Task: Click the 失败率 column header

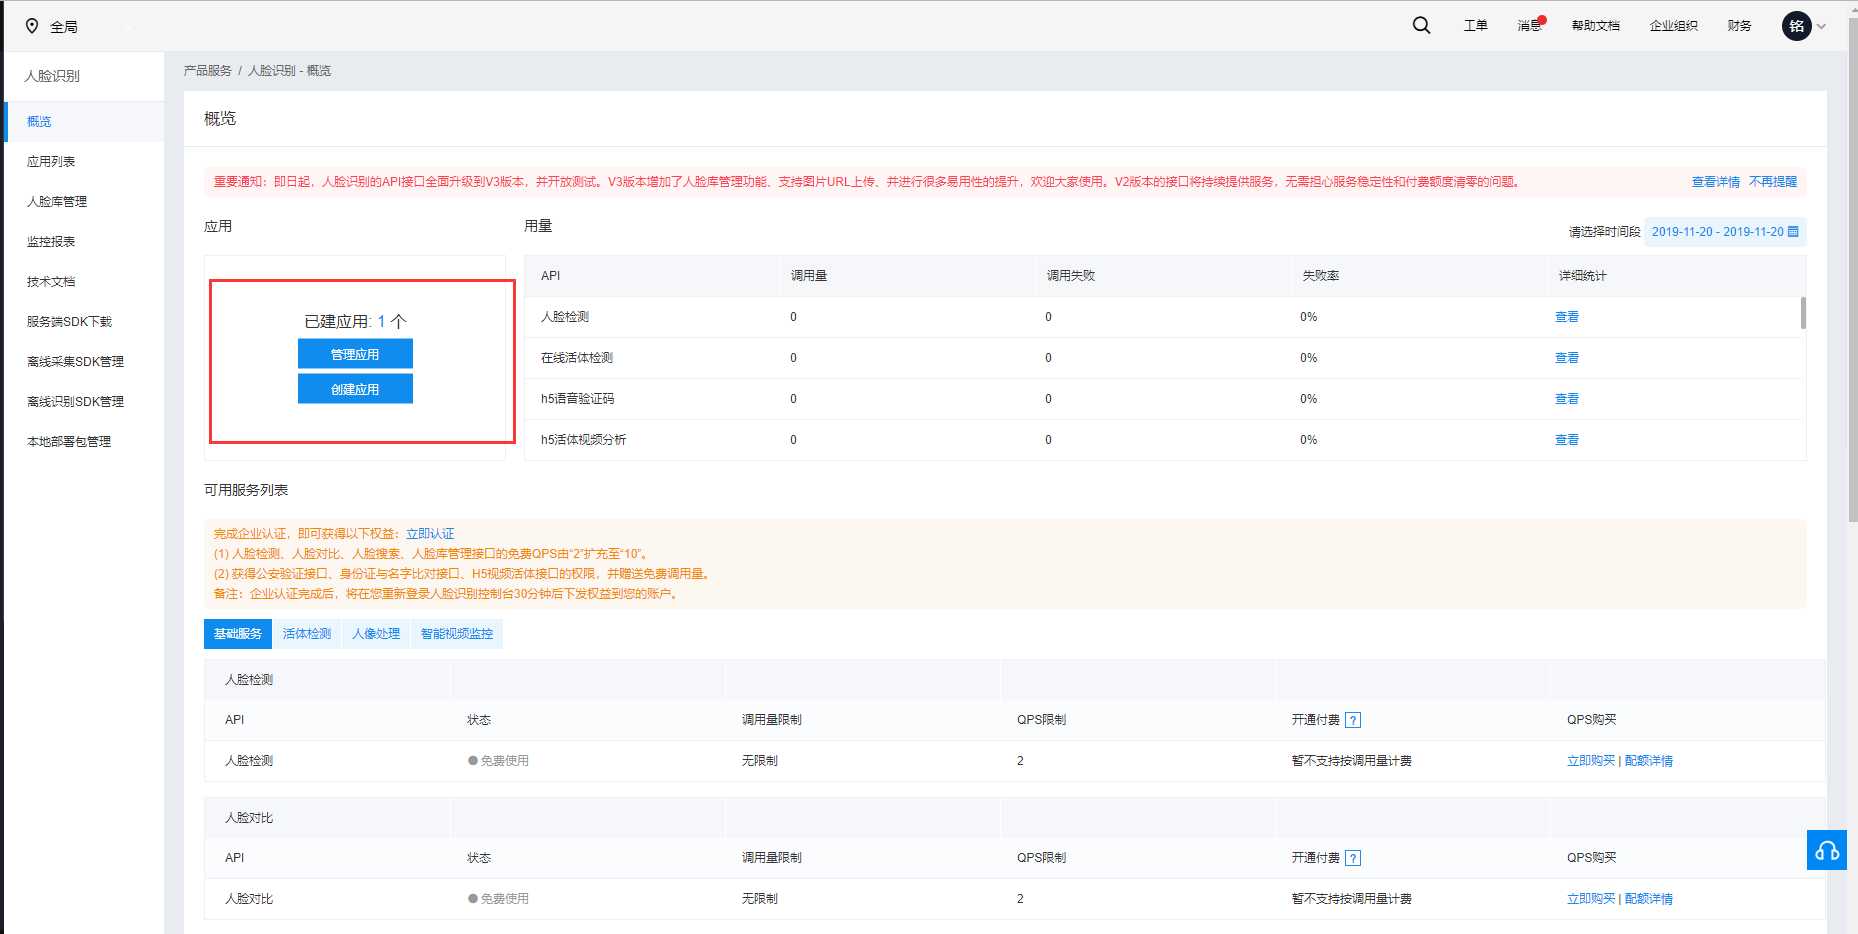Action: click(1320, 276)
